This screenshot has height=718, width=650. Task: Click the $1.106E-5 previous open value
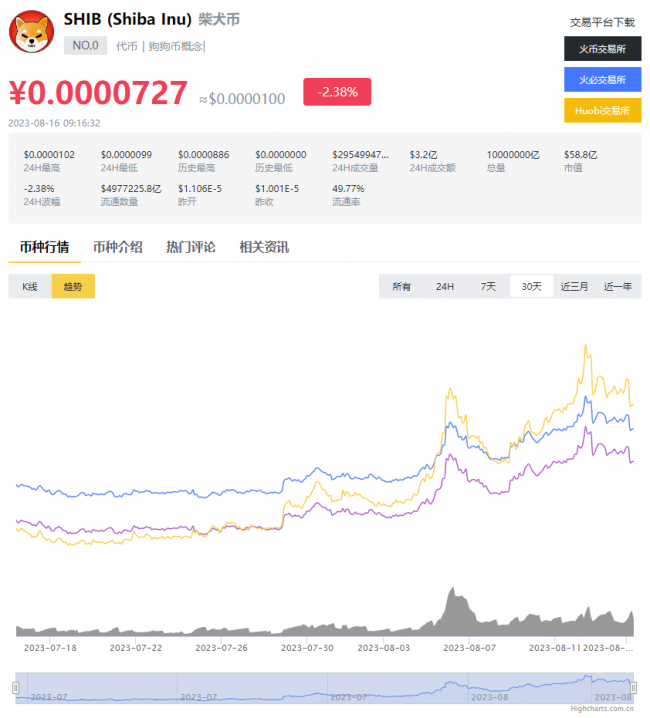[x=200, y=189]
